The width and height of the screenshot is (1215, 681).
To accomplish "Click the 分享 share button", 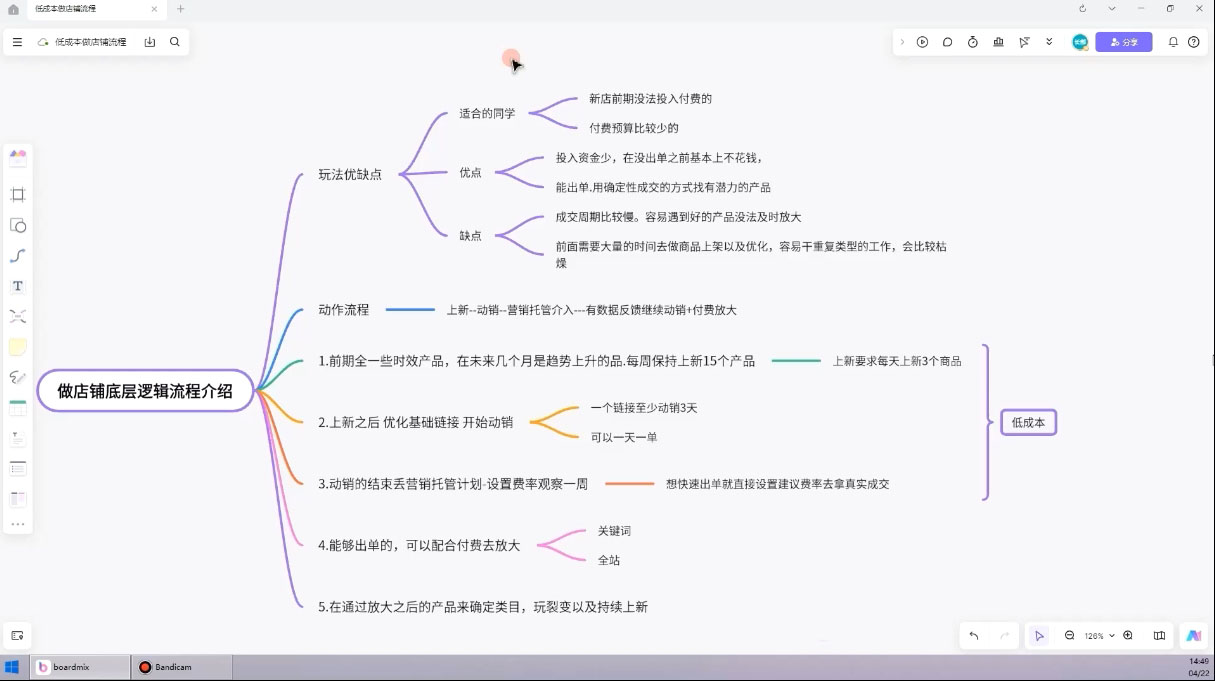I will 1124,42.
